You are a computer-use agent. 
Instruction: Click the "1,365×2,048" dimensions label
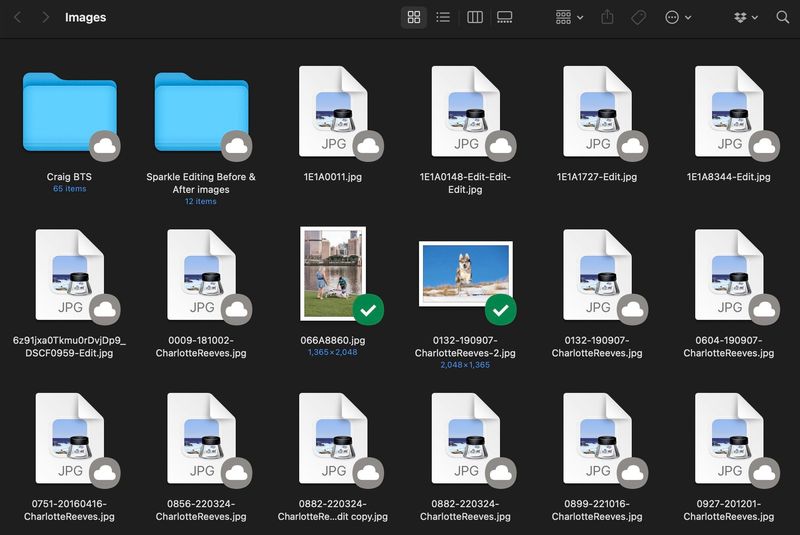click(333, 352)
